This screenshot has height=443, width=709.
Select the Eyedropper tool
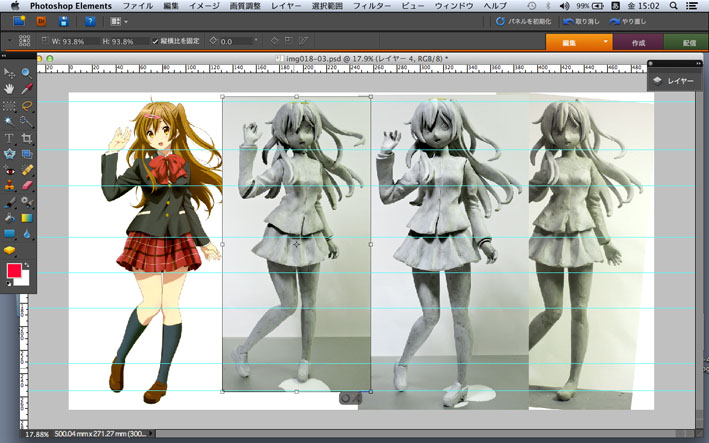[27, 89]
